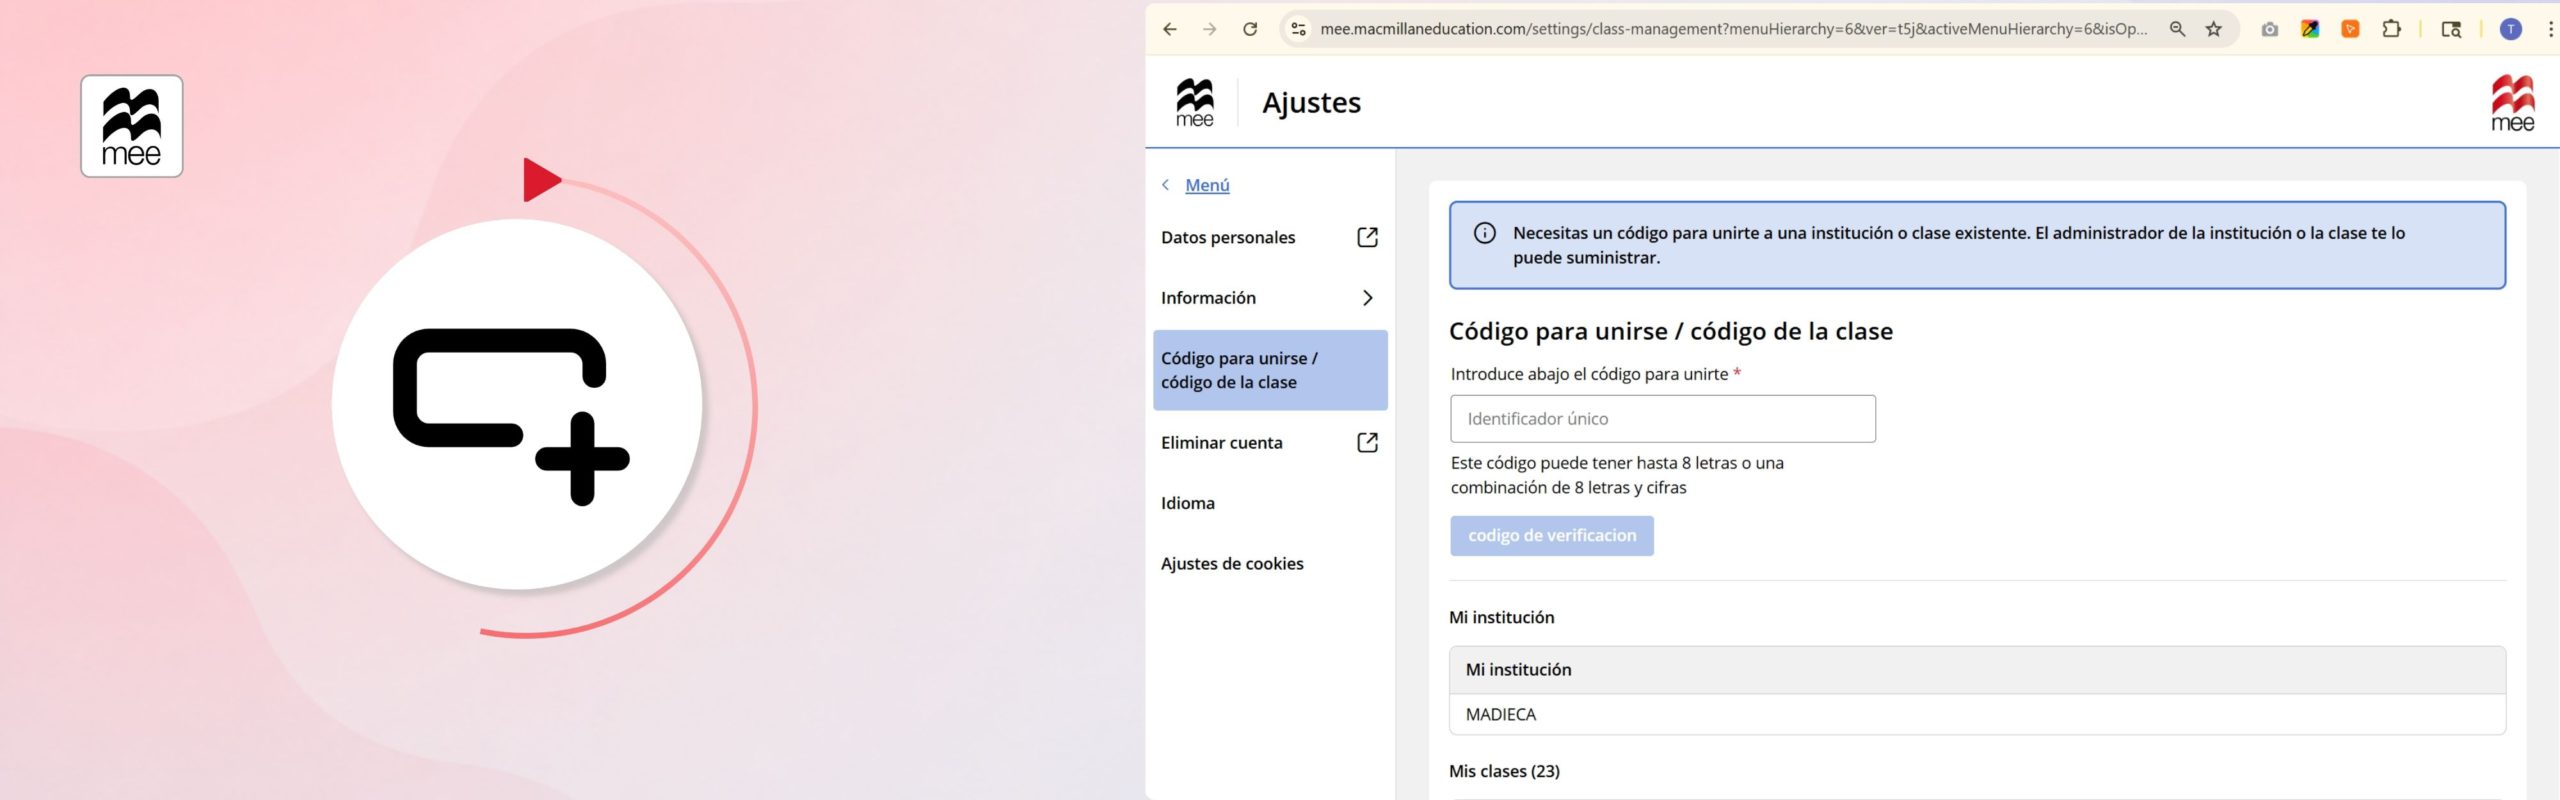View site information icon in address bar
Image resolution: width=2560 pixels, height=800 pixels.
1298,29
